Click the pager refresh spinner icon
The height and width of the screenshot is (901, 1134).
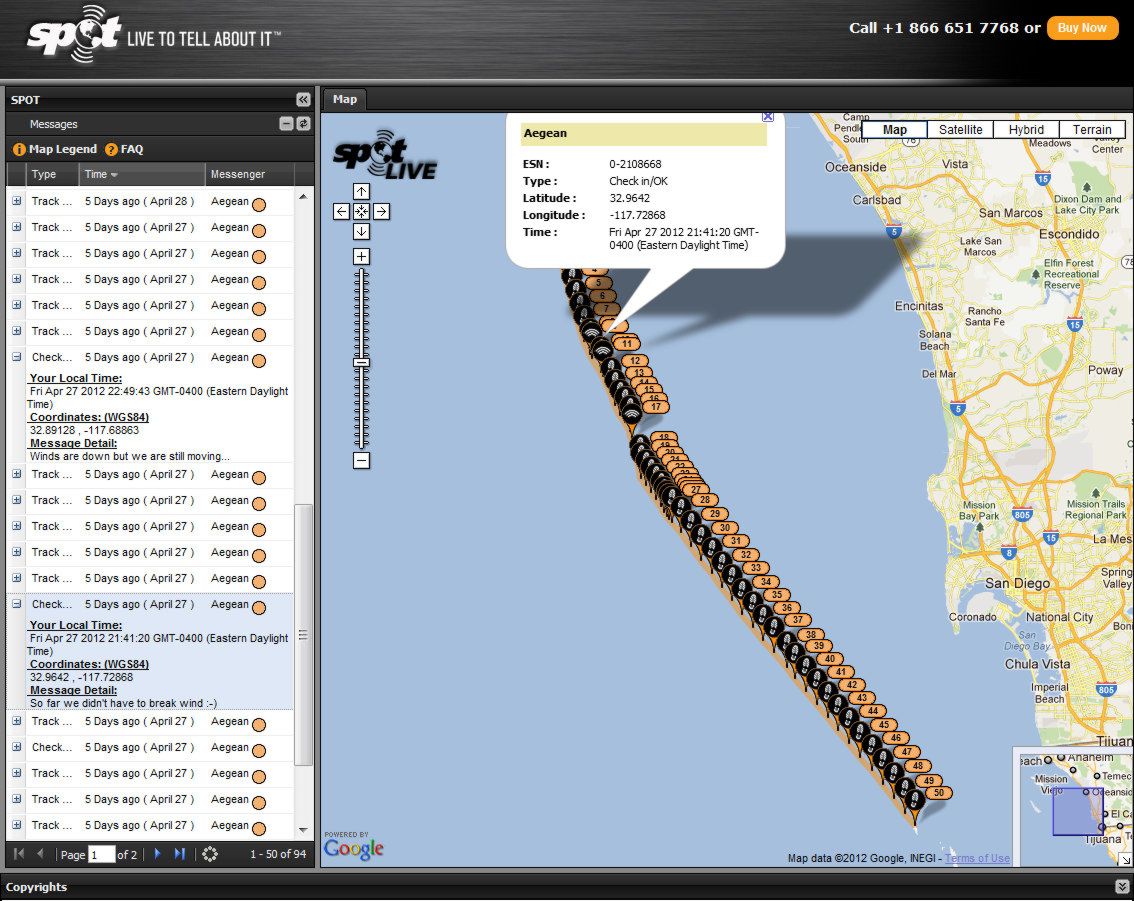click(210, 854)
